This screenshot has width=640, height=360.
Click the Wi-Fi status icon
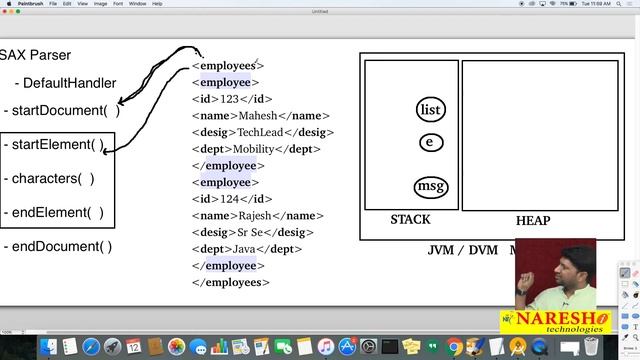[552, 4]
